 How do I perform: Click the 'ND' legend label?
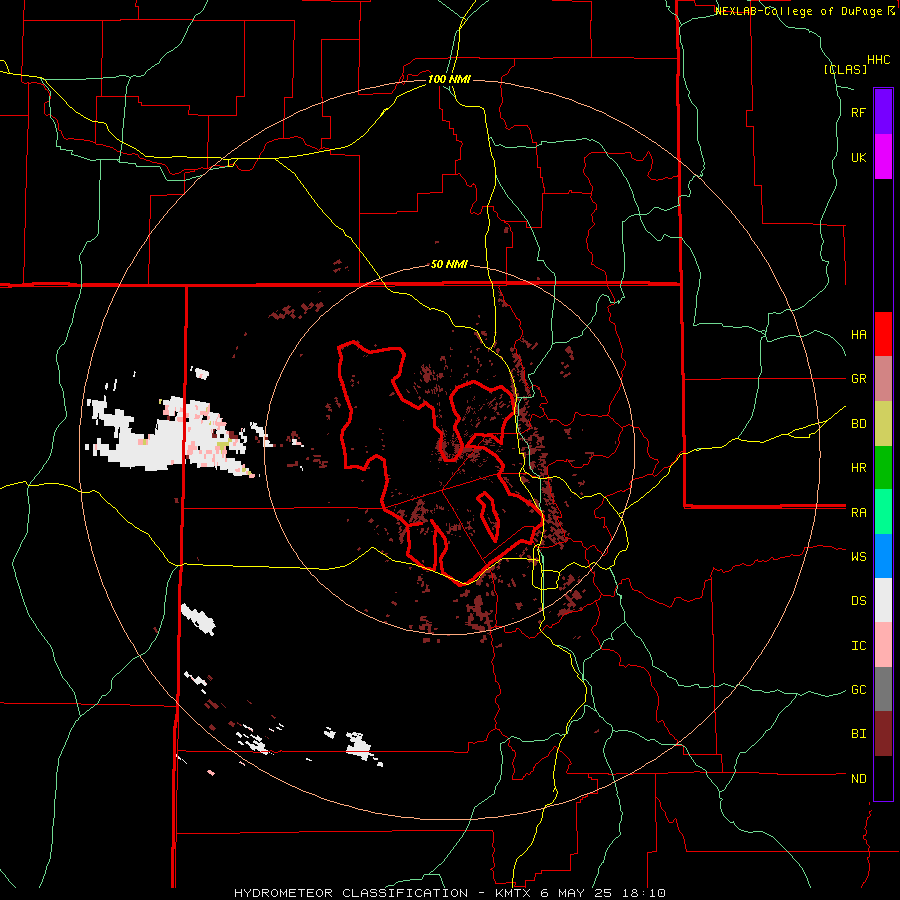858,779
